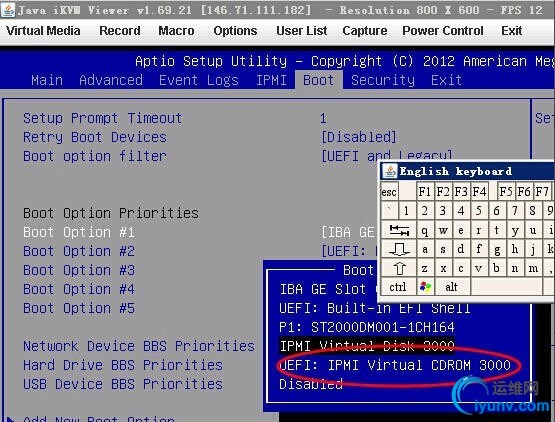Image resolution: width=555 pixels, height=422 pixels.
Task: Click the 5 key on virtual keyboard
Action: [x=479, y=211]
